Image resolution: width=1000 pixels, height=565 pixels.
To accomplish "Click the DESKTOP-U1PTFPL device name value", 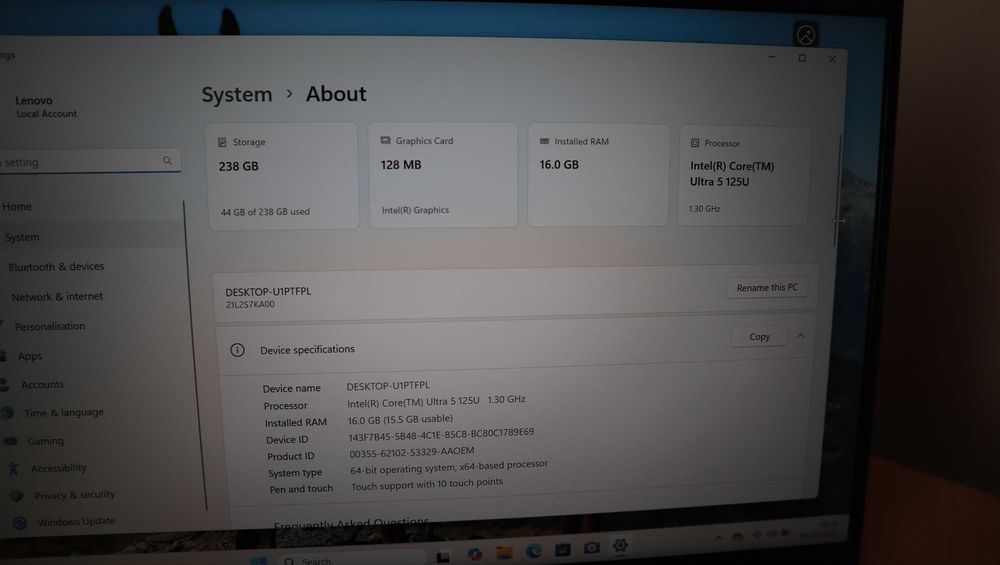I will 388,386.
